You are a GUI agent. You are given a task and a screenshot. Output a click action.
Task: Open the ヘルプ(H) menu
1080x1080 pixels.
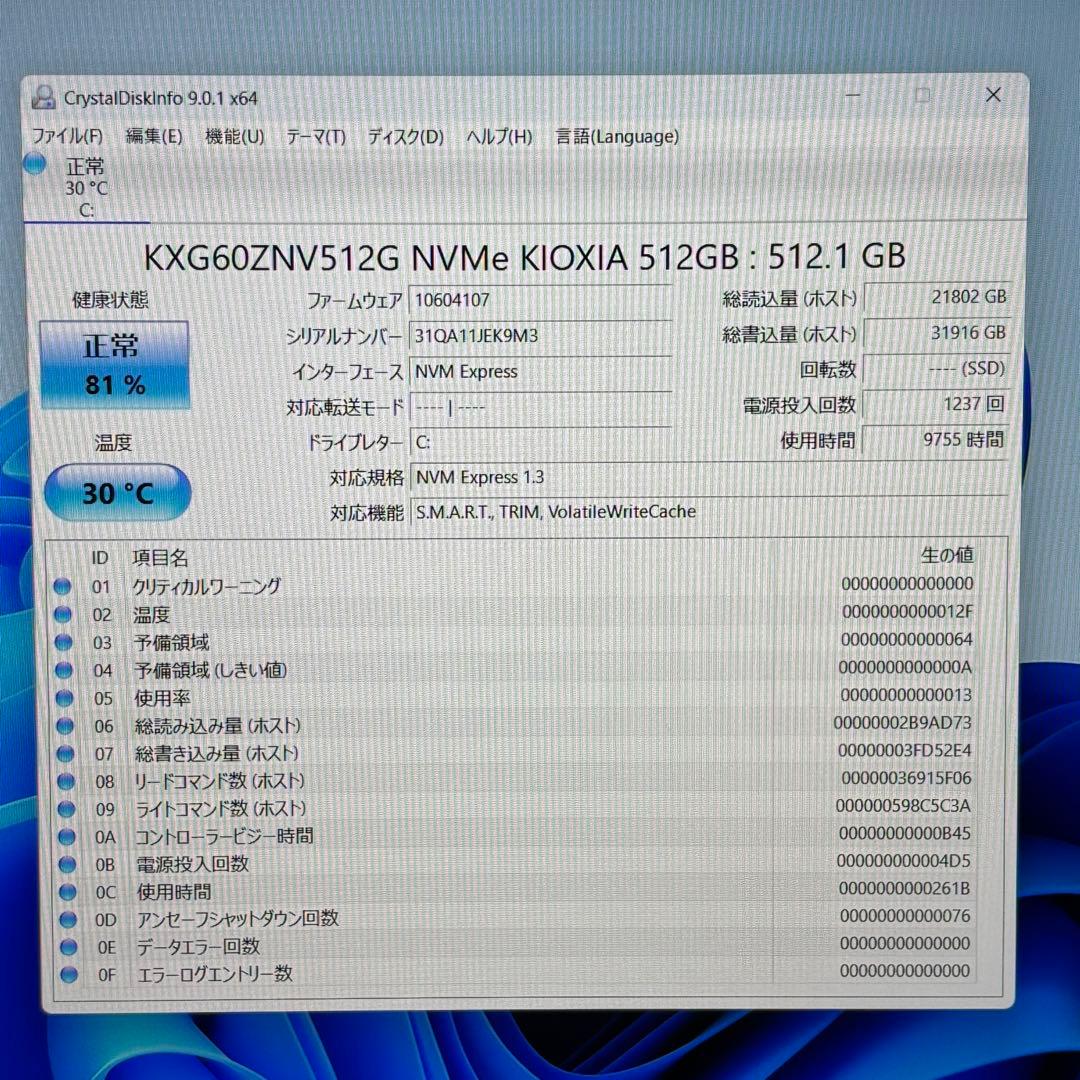(x=499, y=136)
